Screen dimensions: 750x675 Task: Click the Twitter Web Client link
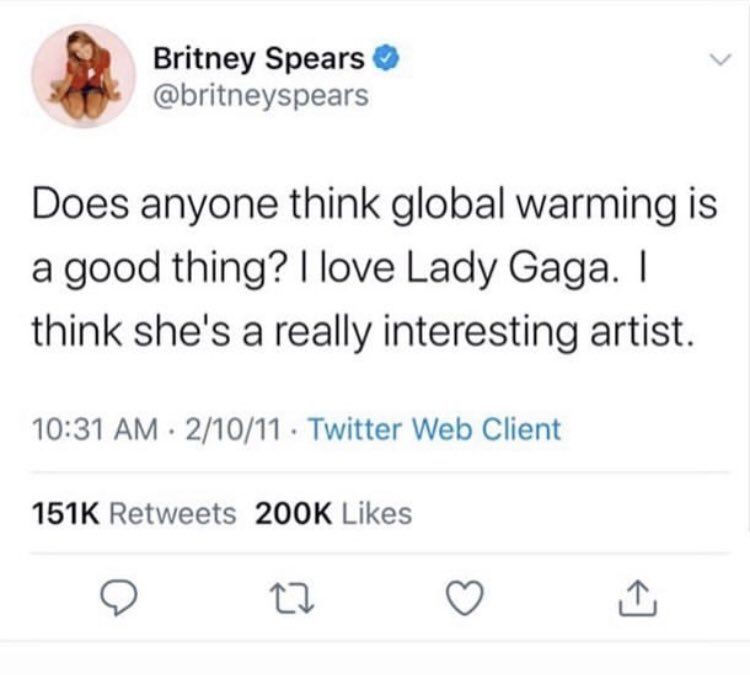(x=435, y=429)
